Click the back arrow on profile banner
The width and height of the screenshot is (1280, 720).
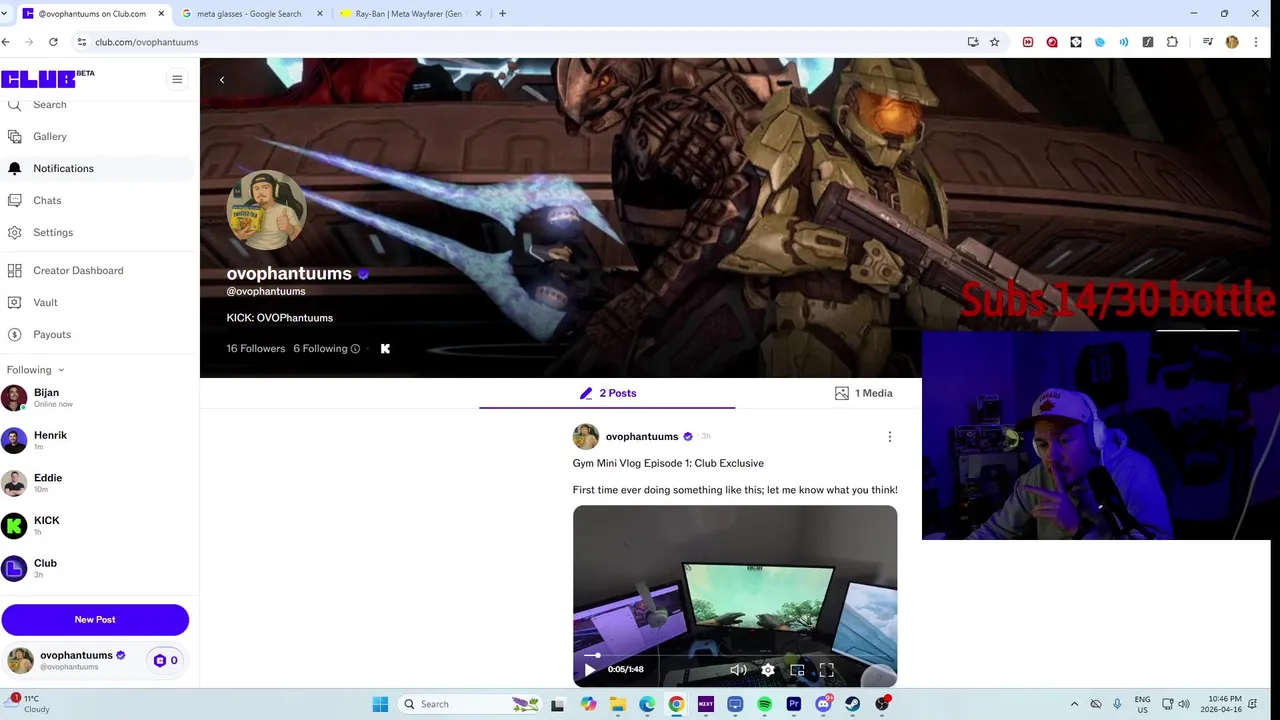222,80
